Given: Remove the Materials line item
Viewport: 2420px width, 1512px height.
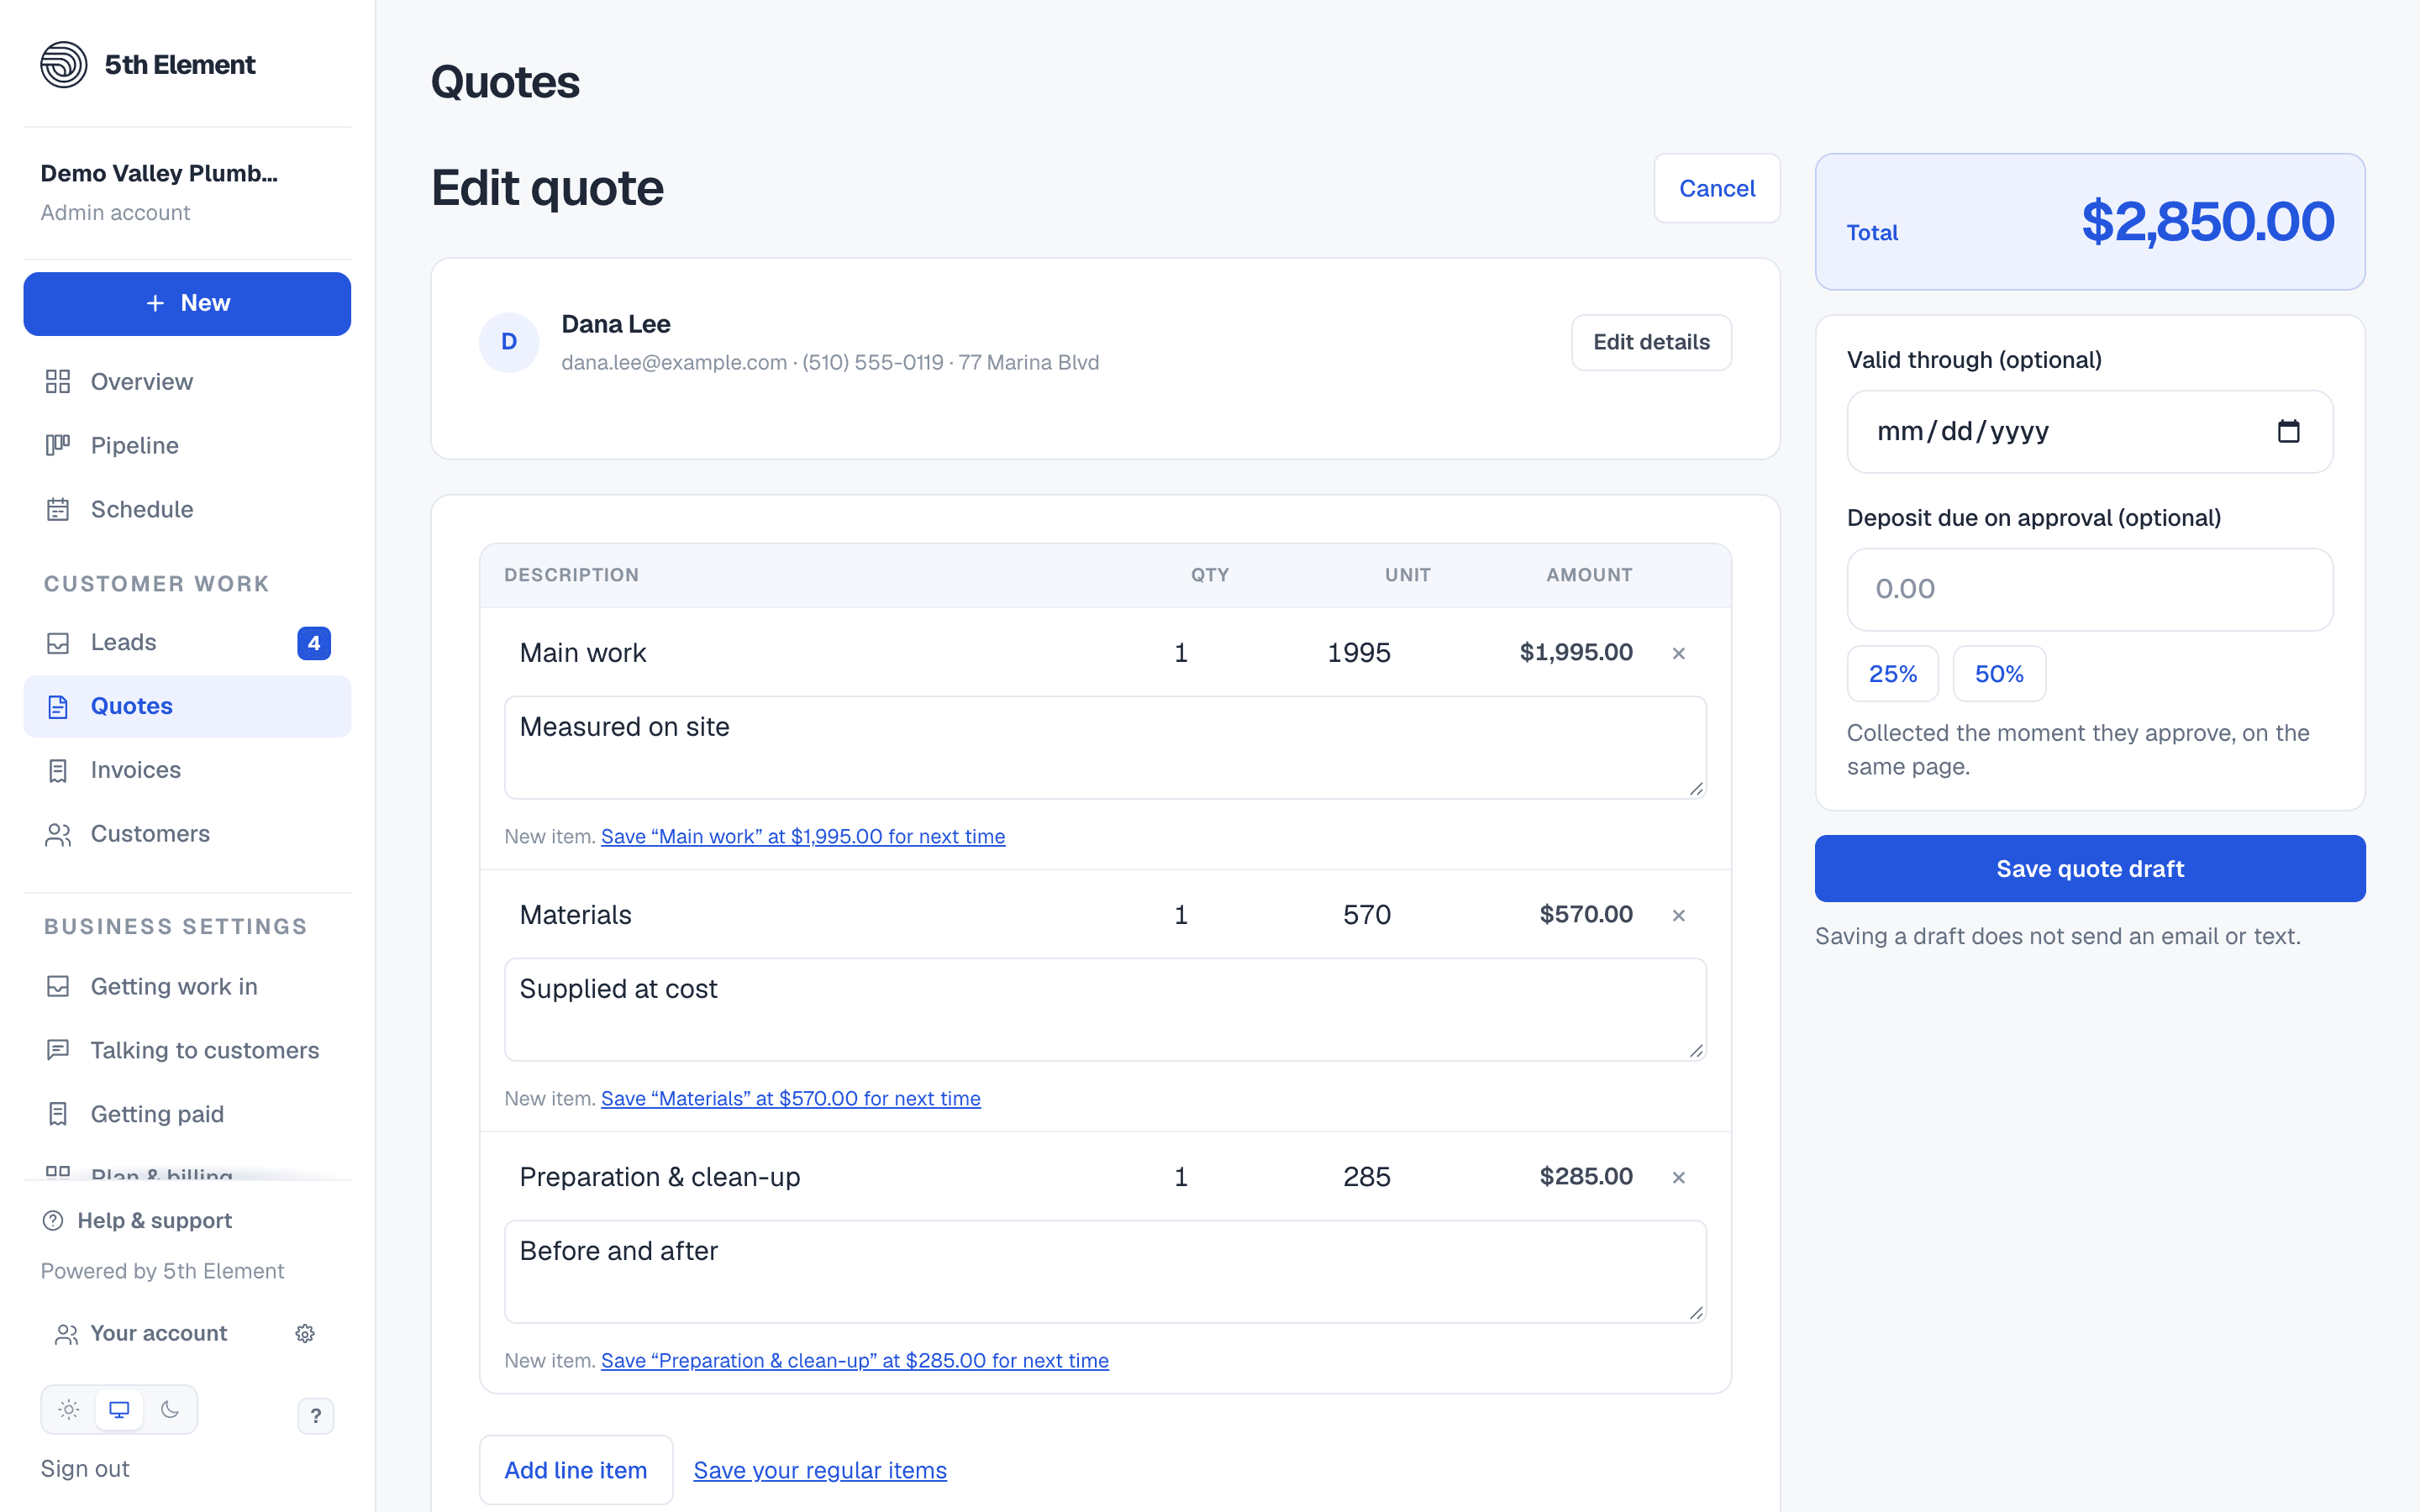Looking at the screenshot, I should [x=1679, y=916].
